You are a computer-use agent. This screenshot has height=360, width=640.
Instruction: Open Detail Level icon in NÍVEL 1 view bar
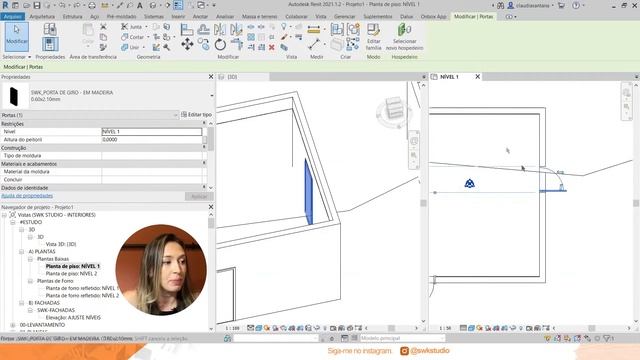coord(463,328)
